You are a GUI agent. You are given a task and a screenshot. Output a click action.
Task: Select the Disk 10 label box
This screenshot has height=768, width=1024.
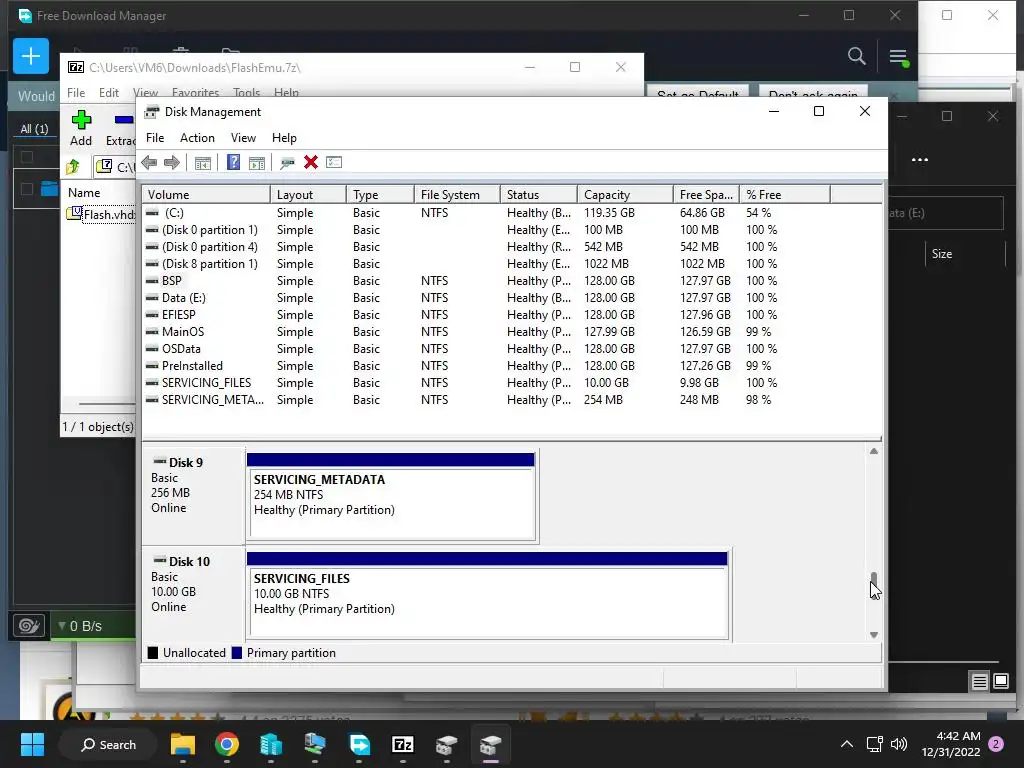(193, 594)
